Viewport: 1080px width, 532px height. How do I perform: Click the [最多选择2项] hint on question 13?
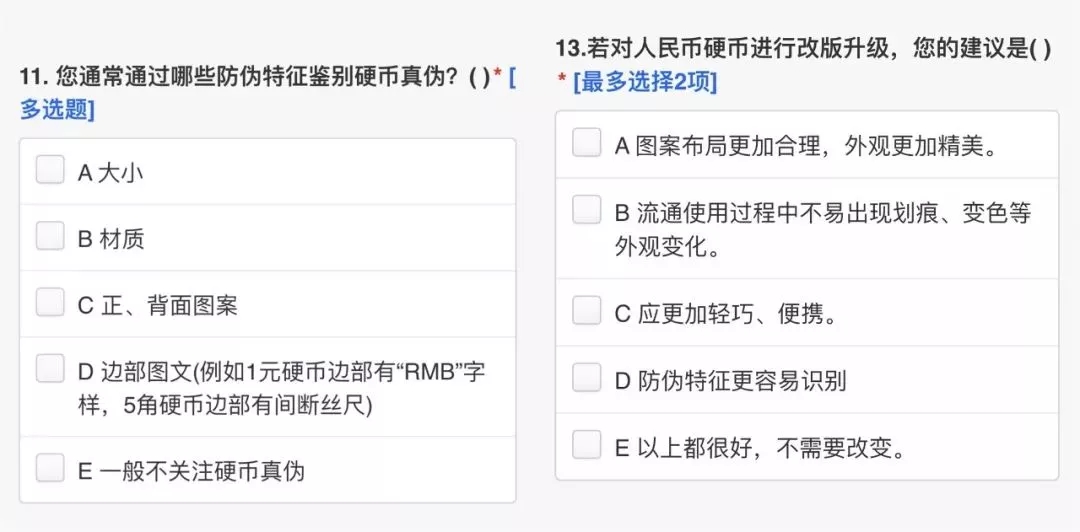click(645, 83)
